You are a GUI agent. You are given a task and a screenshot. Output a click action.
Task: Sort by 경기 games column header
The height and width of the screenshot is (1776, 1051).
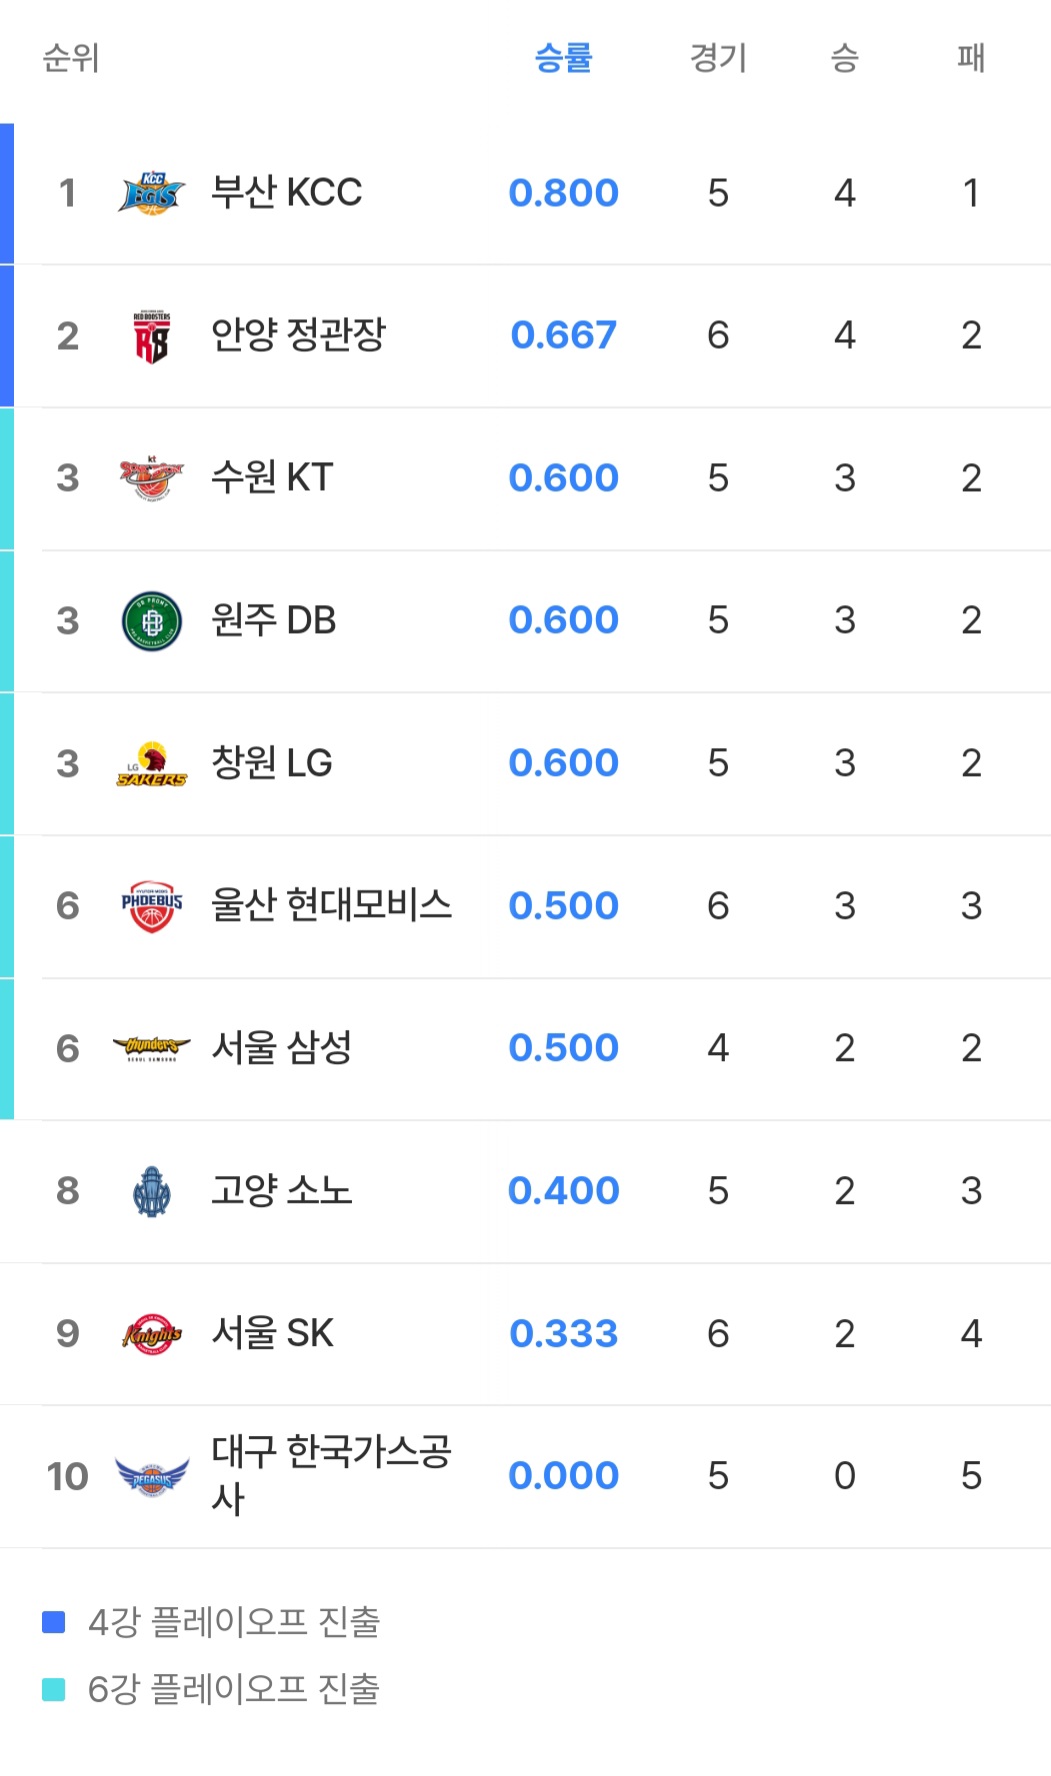point(718,58)
